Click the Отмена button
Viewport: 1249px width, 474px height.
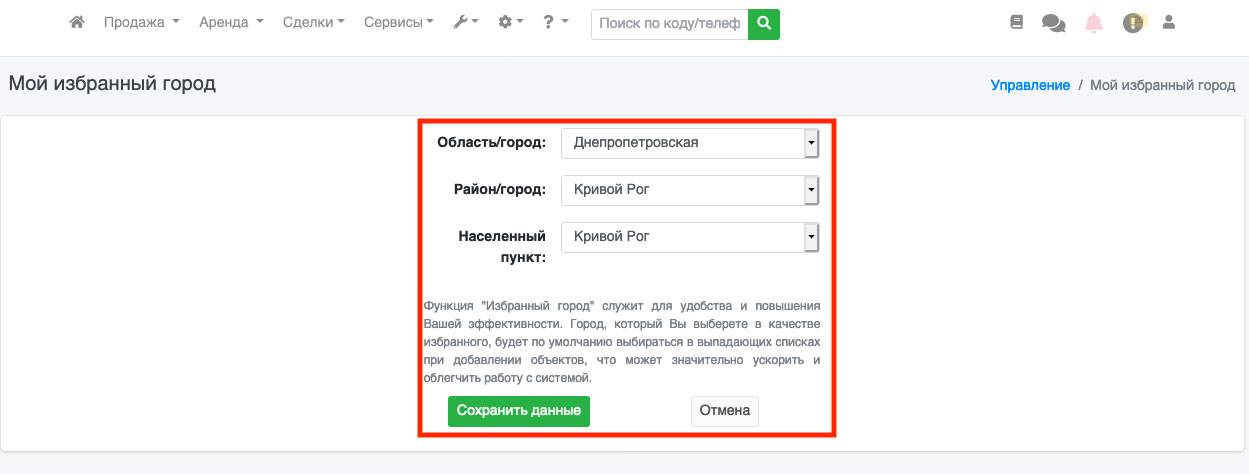click(724, 411)
